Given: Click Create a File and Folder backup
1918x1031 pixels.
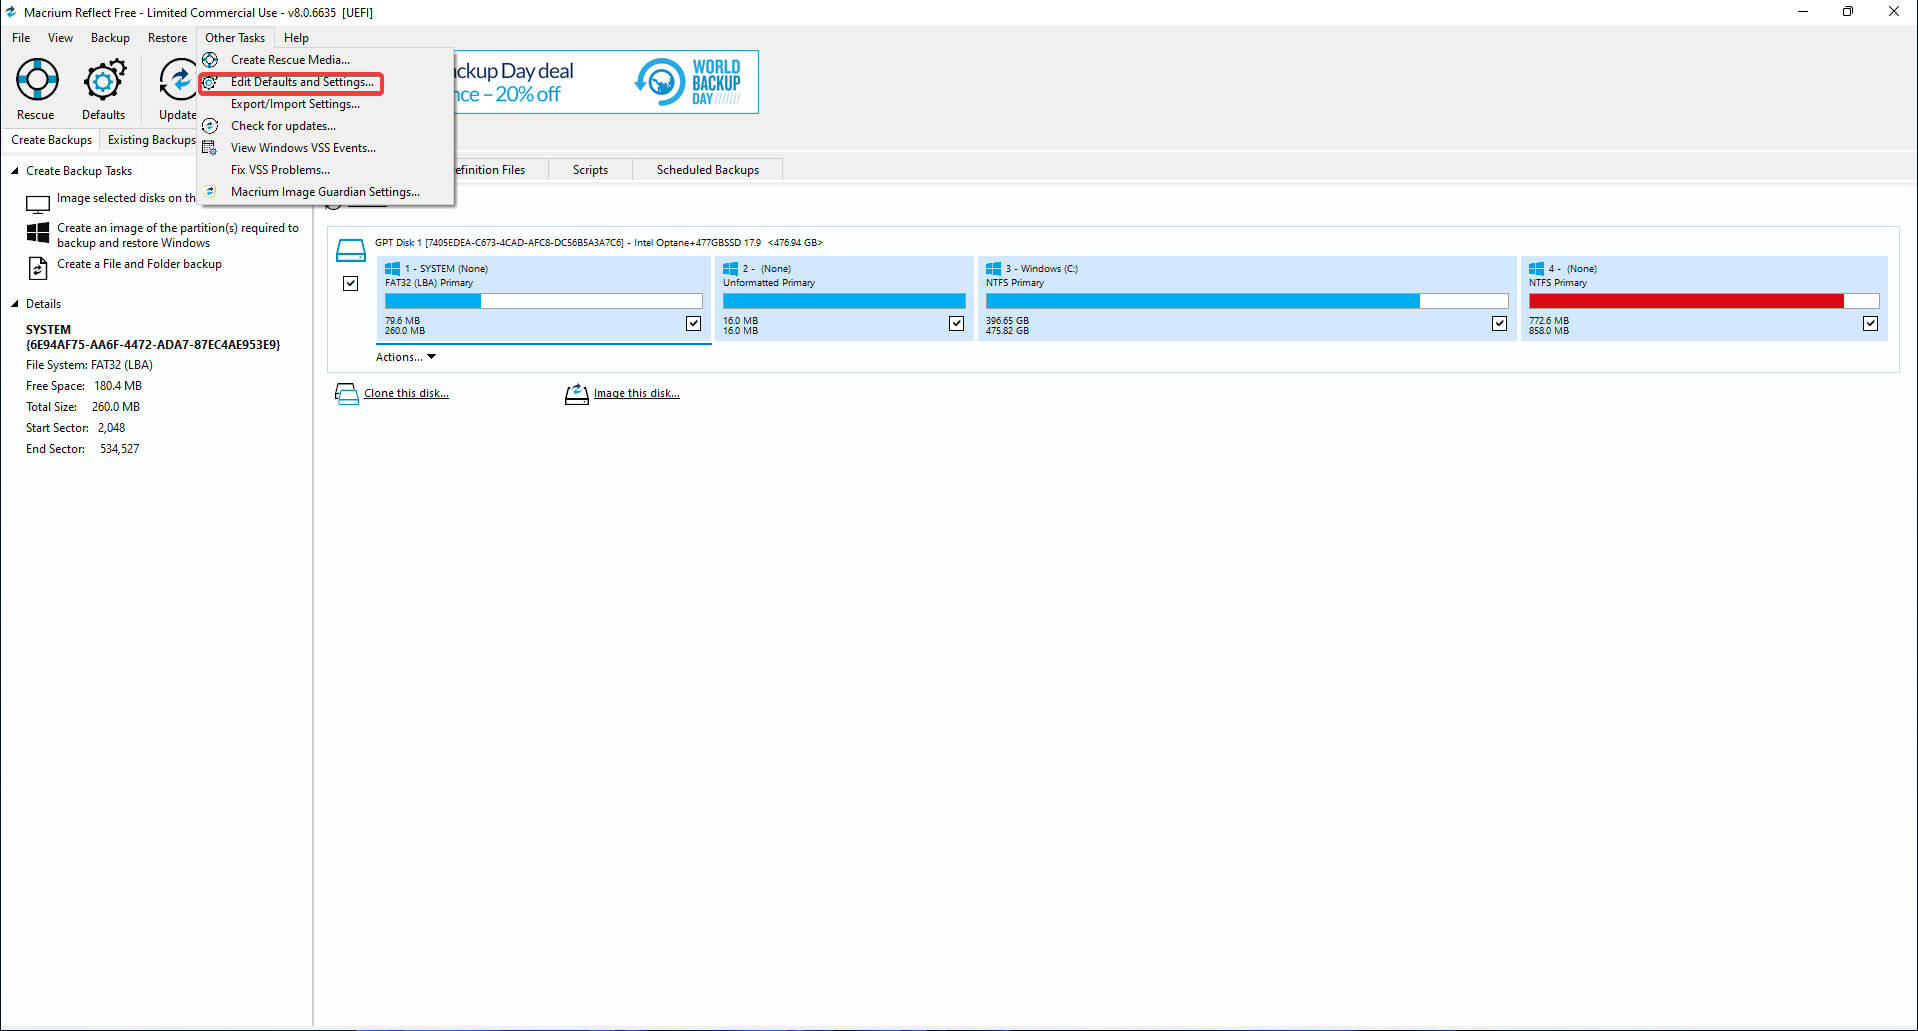Looking at the screenshot, I should click(139, 264).
